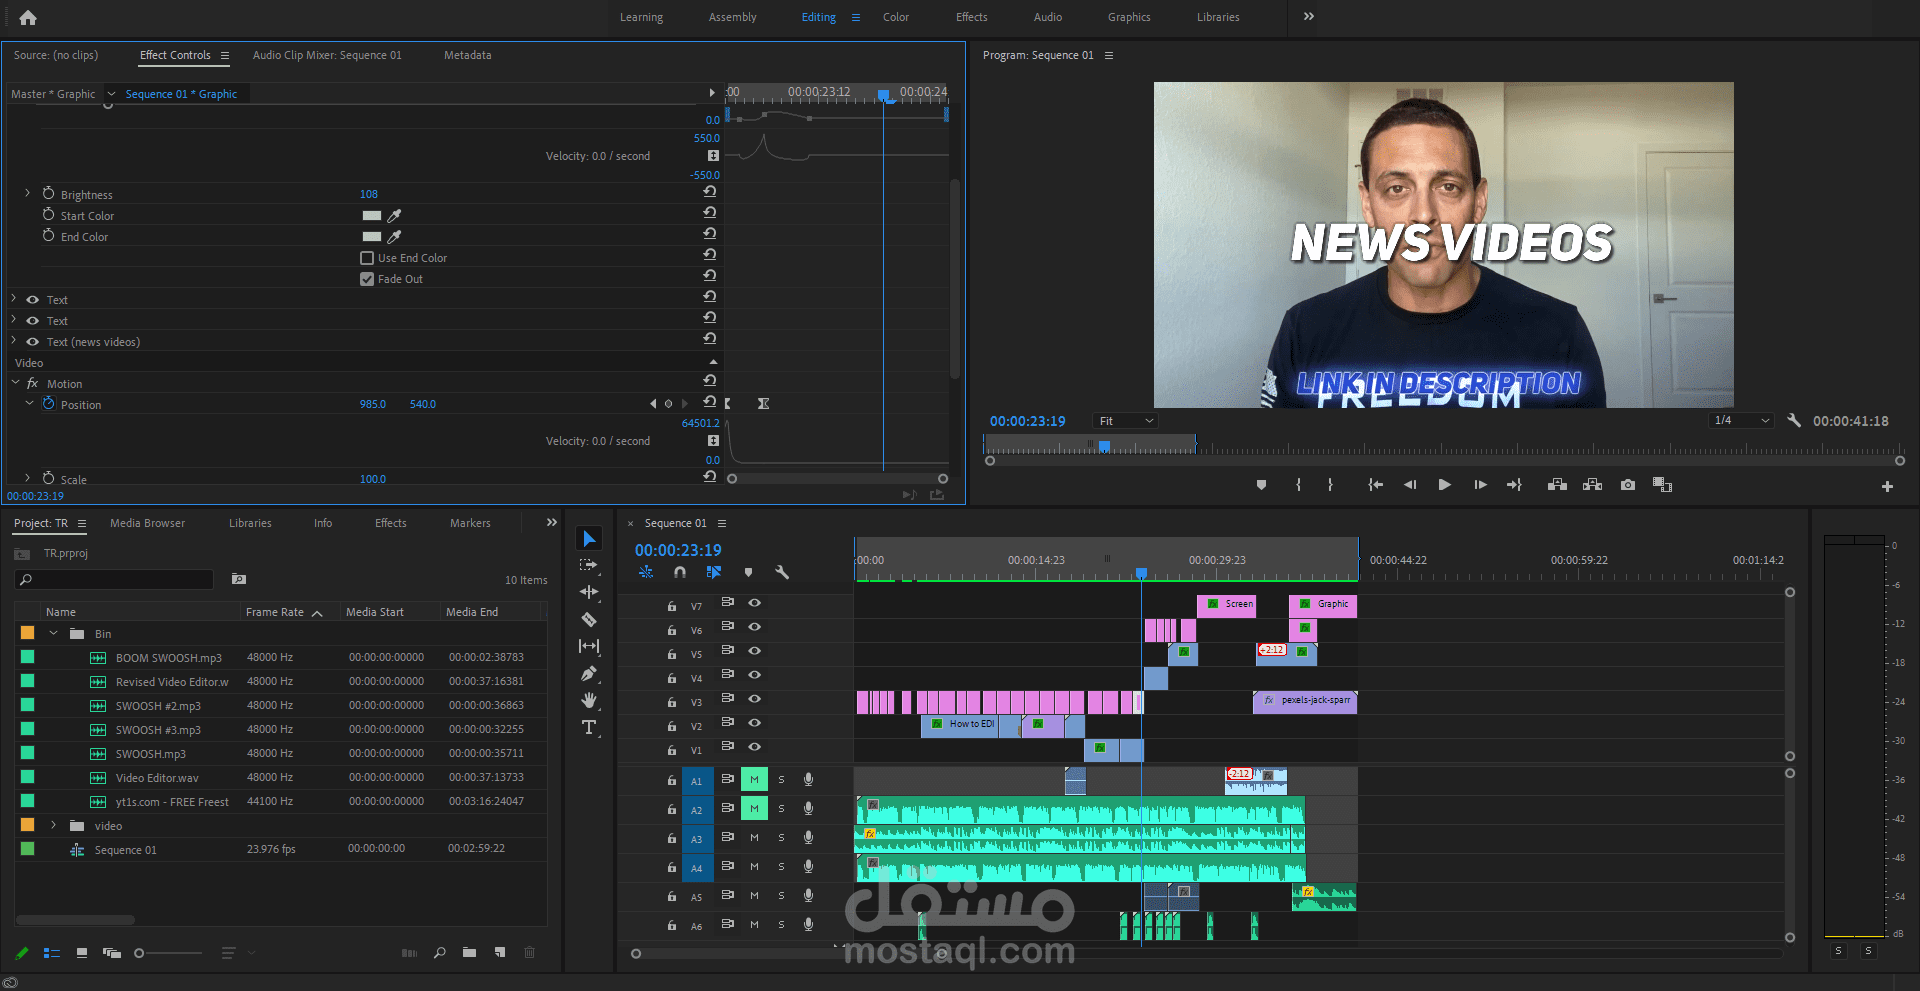This screenshot has height=991, width=1920.
Task: Open the Graphics workspace
Action: [x=1129, y=17]
